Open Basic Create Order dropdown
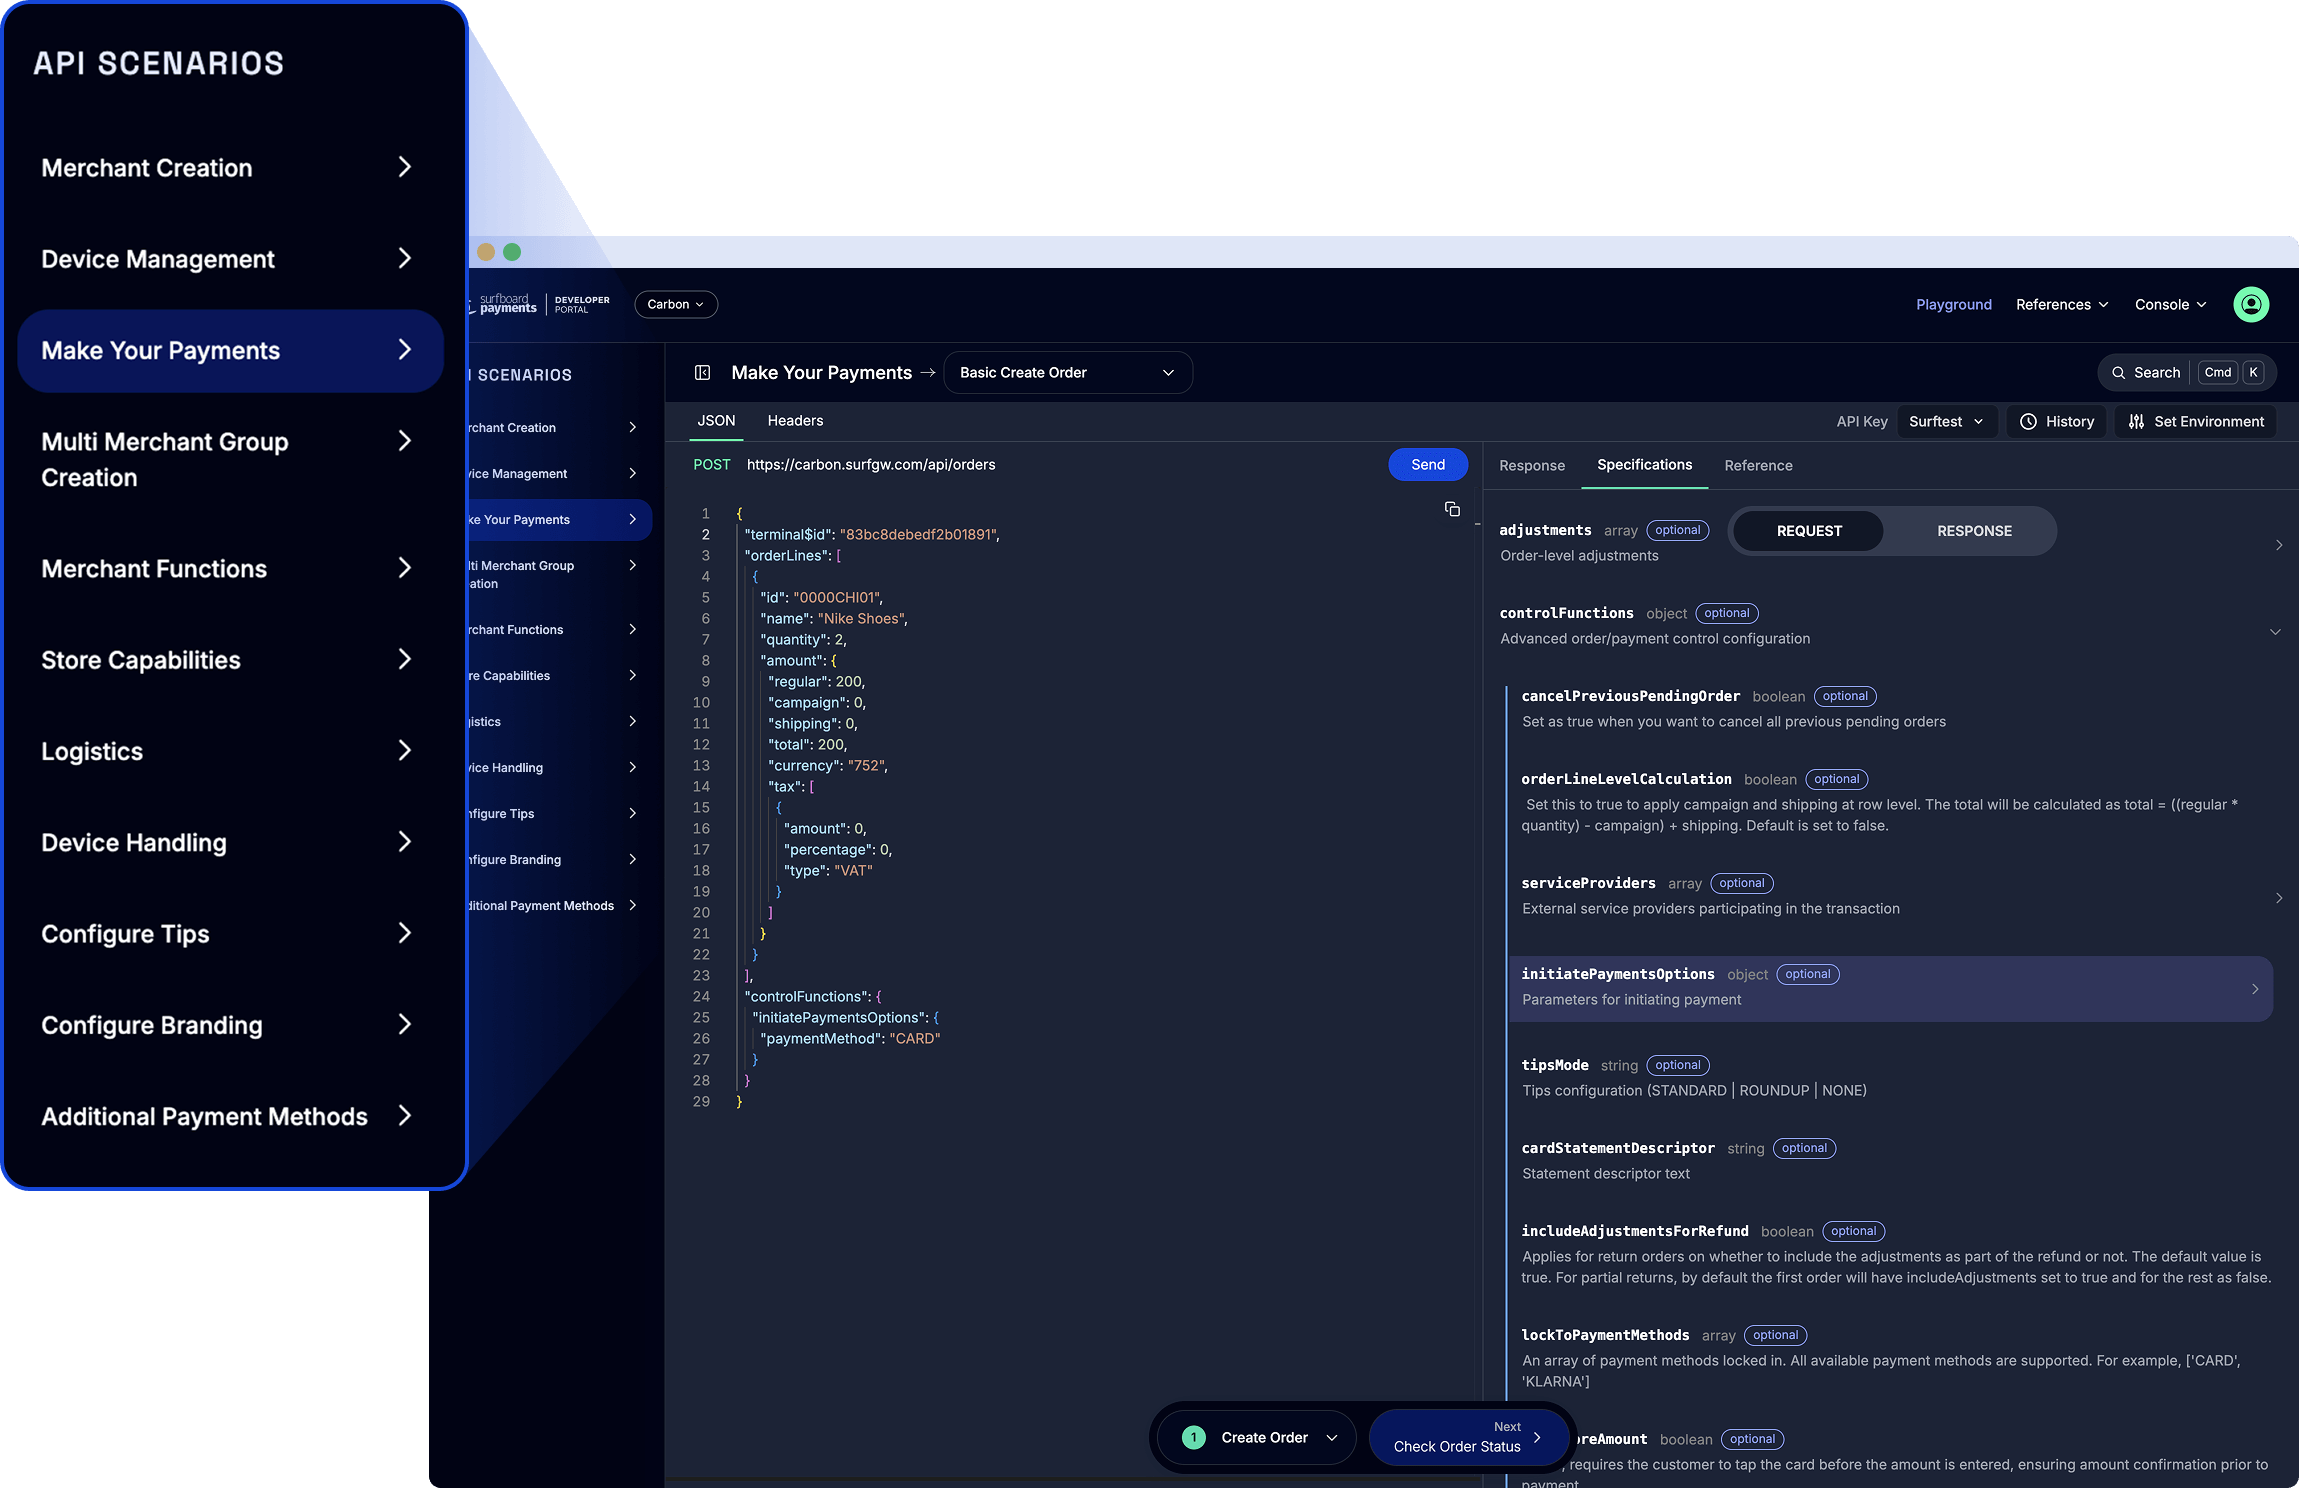The width and height of the screenshot is (2299, 1488). tap(1066, 372)
